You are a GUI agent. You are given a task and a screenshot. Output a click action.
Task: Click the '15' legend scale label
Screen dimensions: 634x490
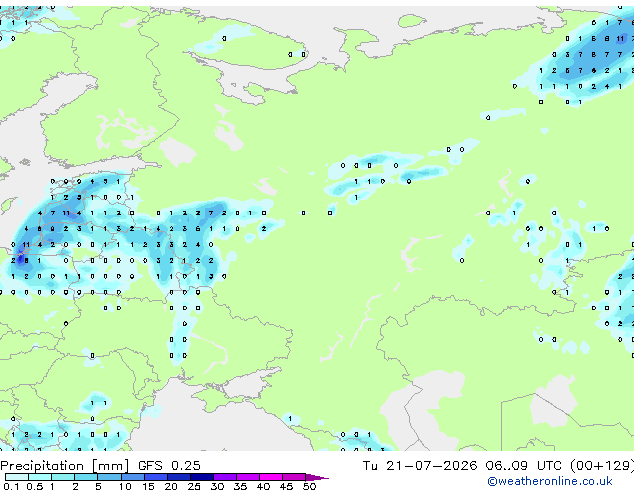(148, 486)
